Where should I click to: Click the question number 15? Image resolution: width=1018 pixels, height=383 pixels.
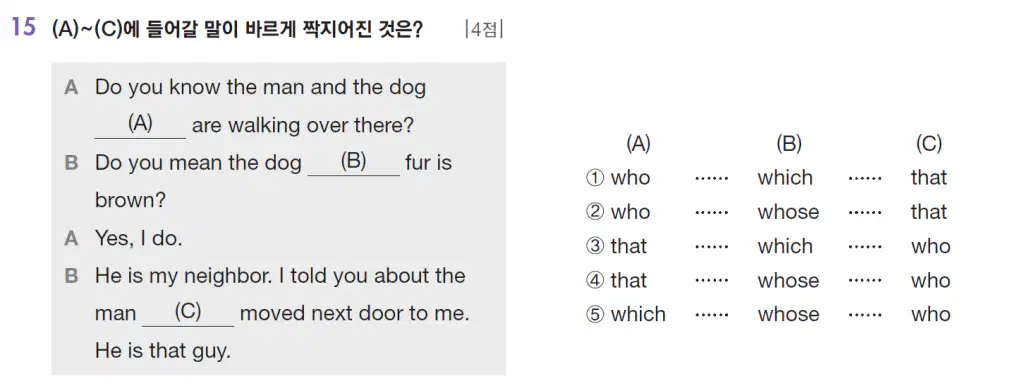pos(23,30)
